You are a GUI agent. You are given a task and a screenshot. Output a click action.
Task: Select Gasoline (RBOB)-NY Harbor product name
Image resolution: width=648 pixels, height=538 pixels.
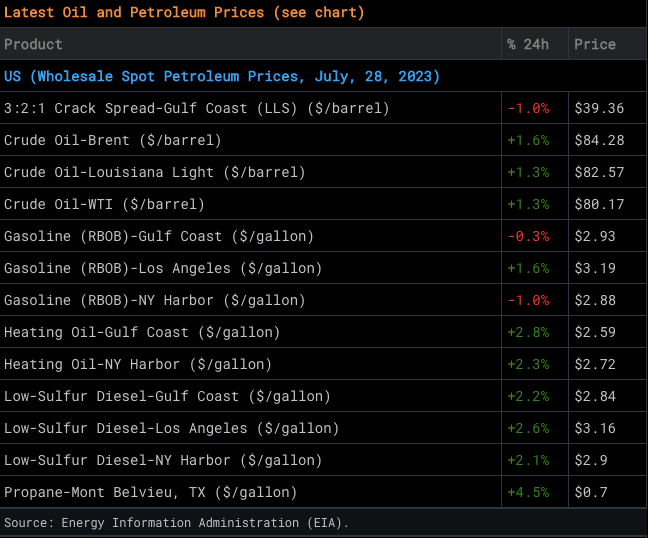(155, 300)
